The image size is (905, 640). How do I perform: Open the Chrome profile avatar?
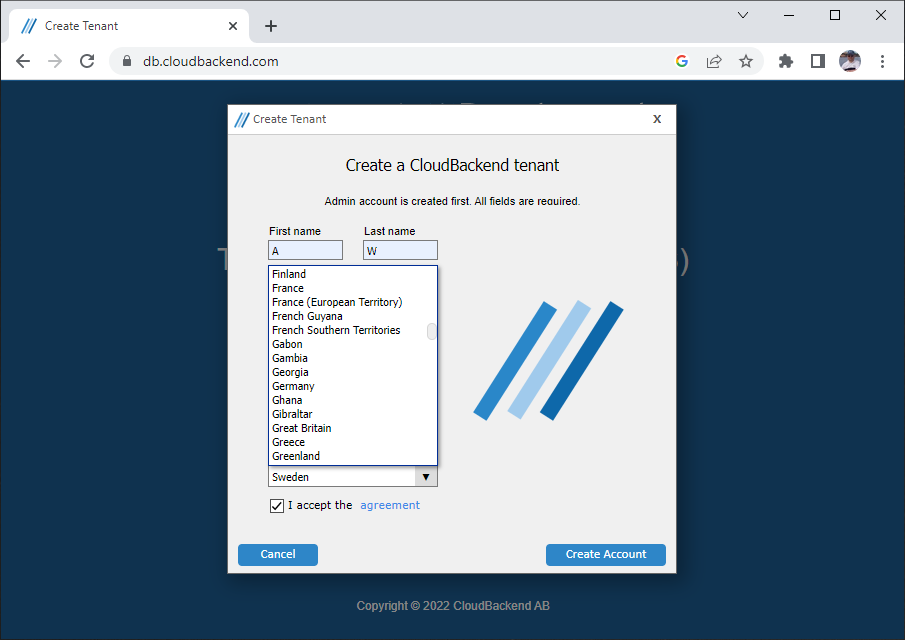tap(850, 61)
